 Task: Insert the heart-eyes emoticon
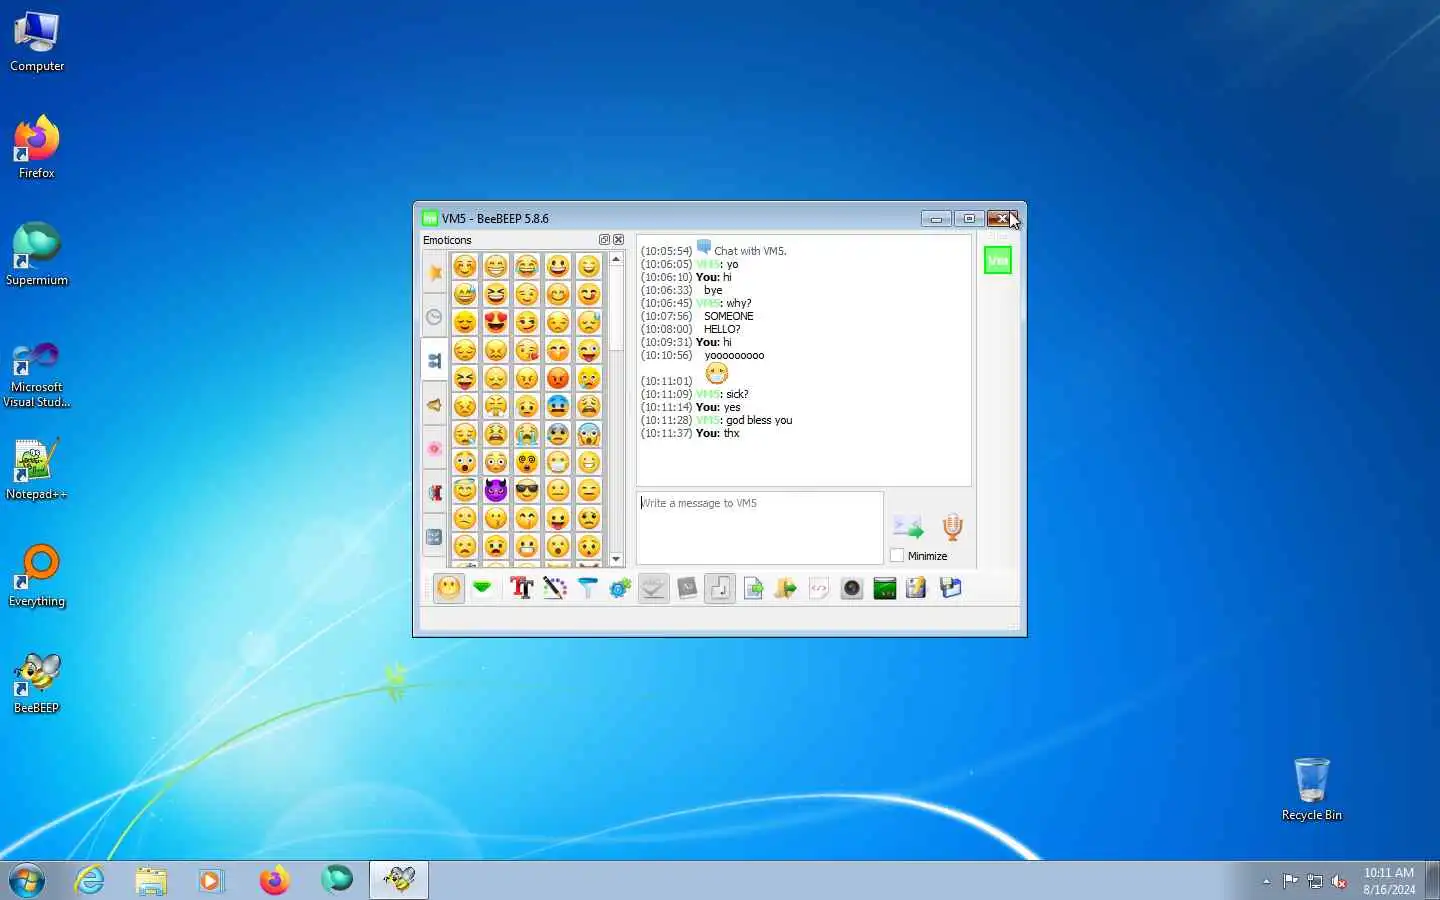point(496,322)
